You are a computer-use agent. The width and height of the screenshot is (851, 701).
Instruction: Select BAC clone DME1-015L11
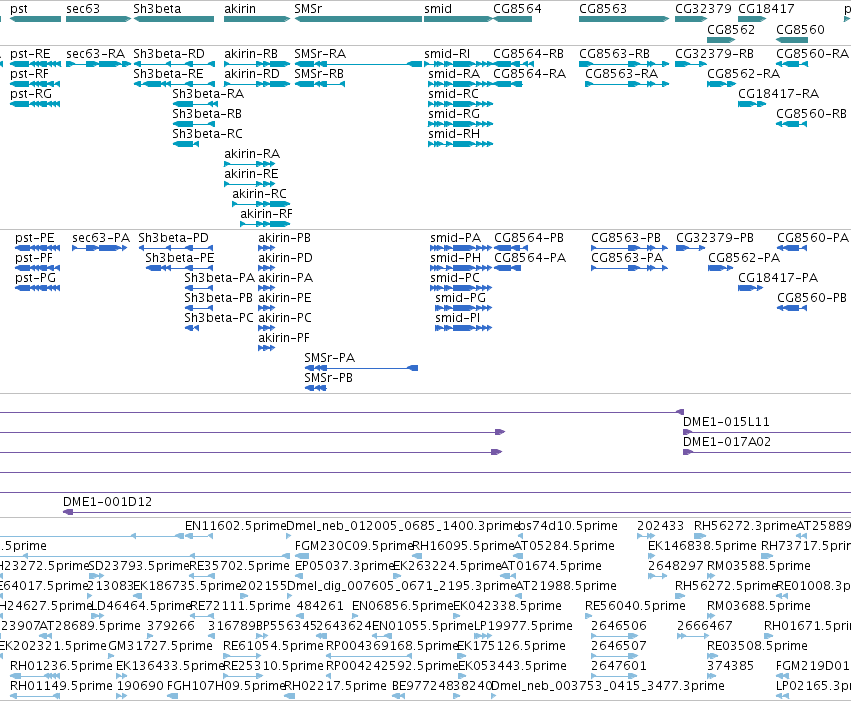coord(726,422)
